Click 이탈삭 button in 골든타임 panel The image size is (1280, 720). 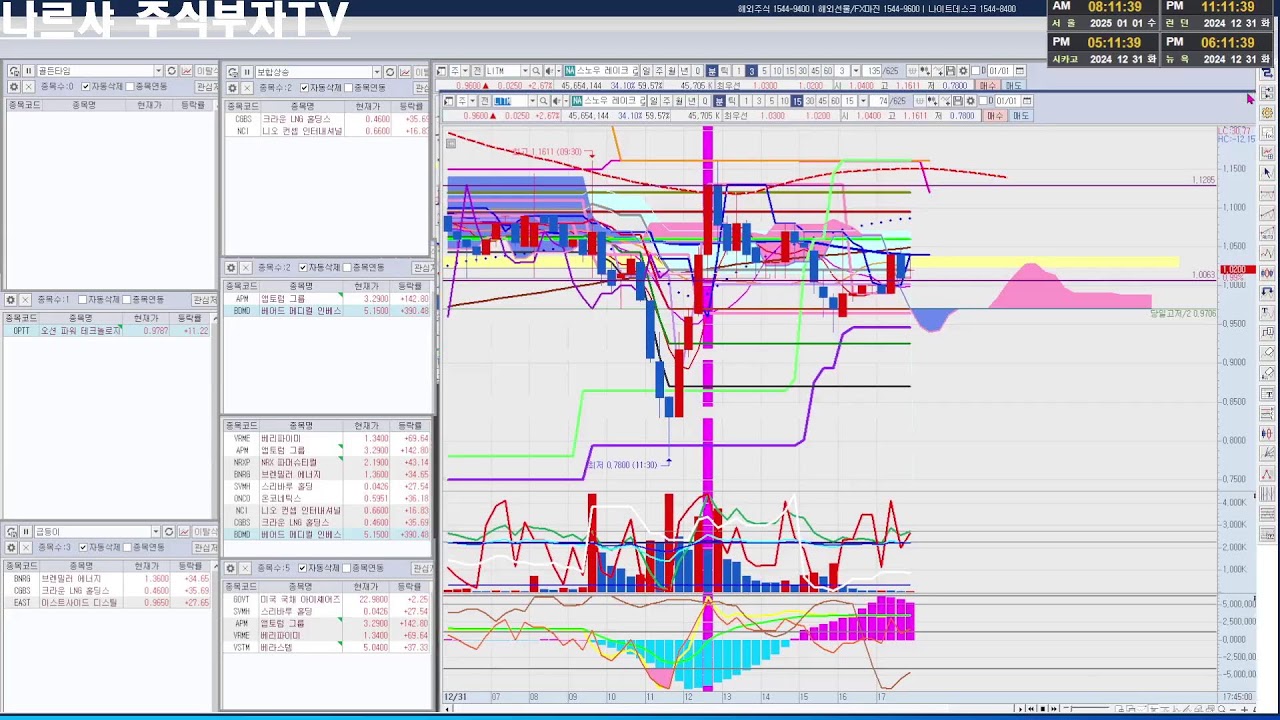[206, 71]
